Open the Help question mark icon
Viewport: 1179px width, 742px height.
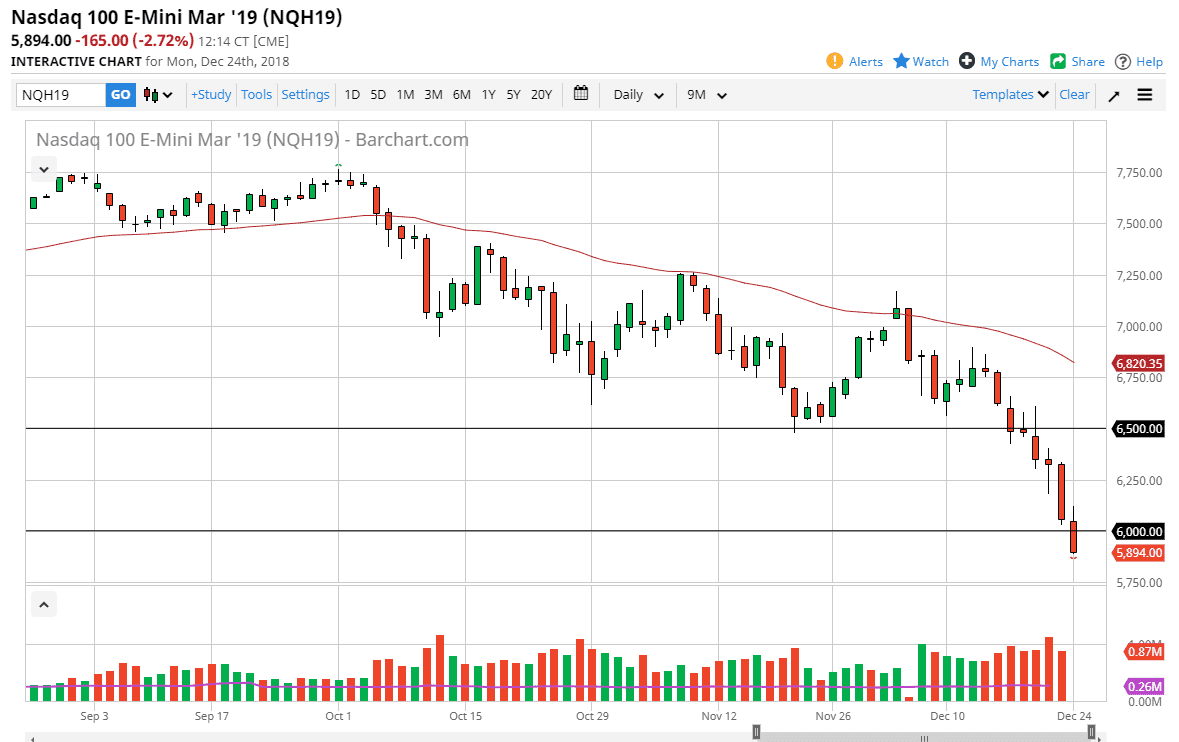pos(1123,61)
